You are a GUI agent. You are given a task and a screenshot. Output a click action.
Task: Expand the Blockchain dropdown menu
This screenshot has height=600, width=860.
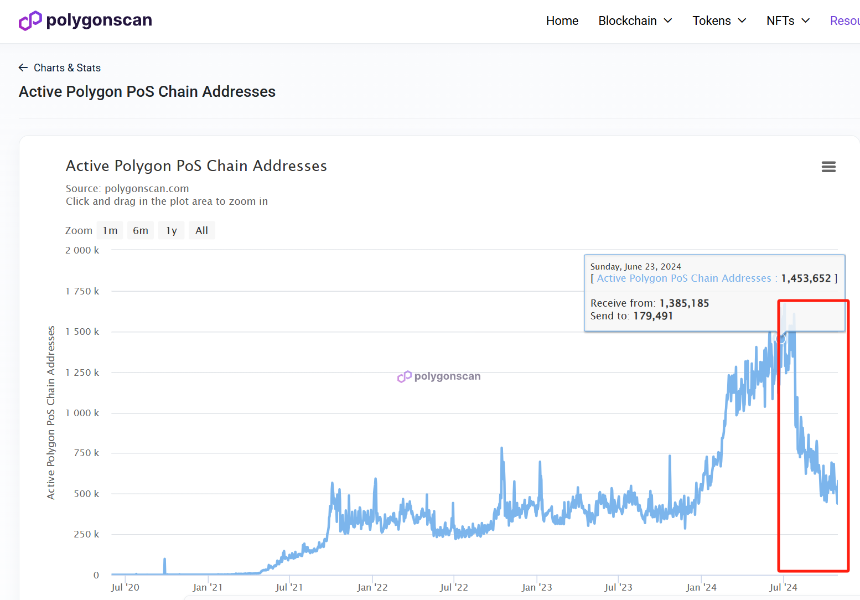[x=635, y=21]
